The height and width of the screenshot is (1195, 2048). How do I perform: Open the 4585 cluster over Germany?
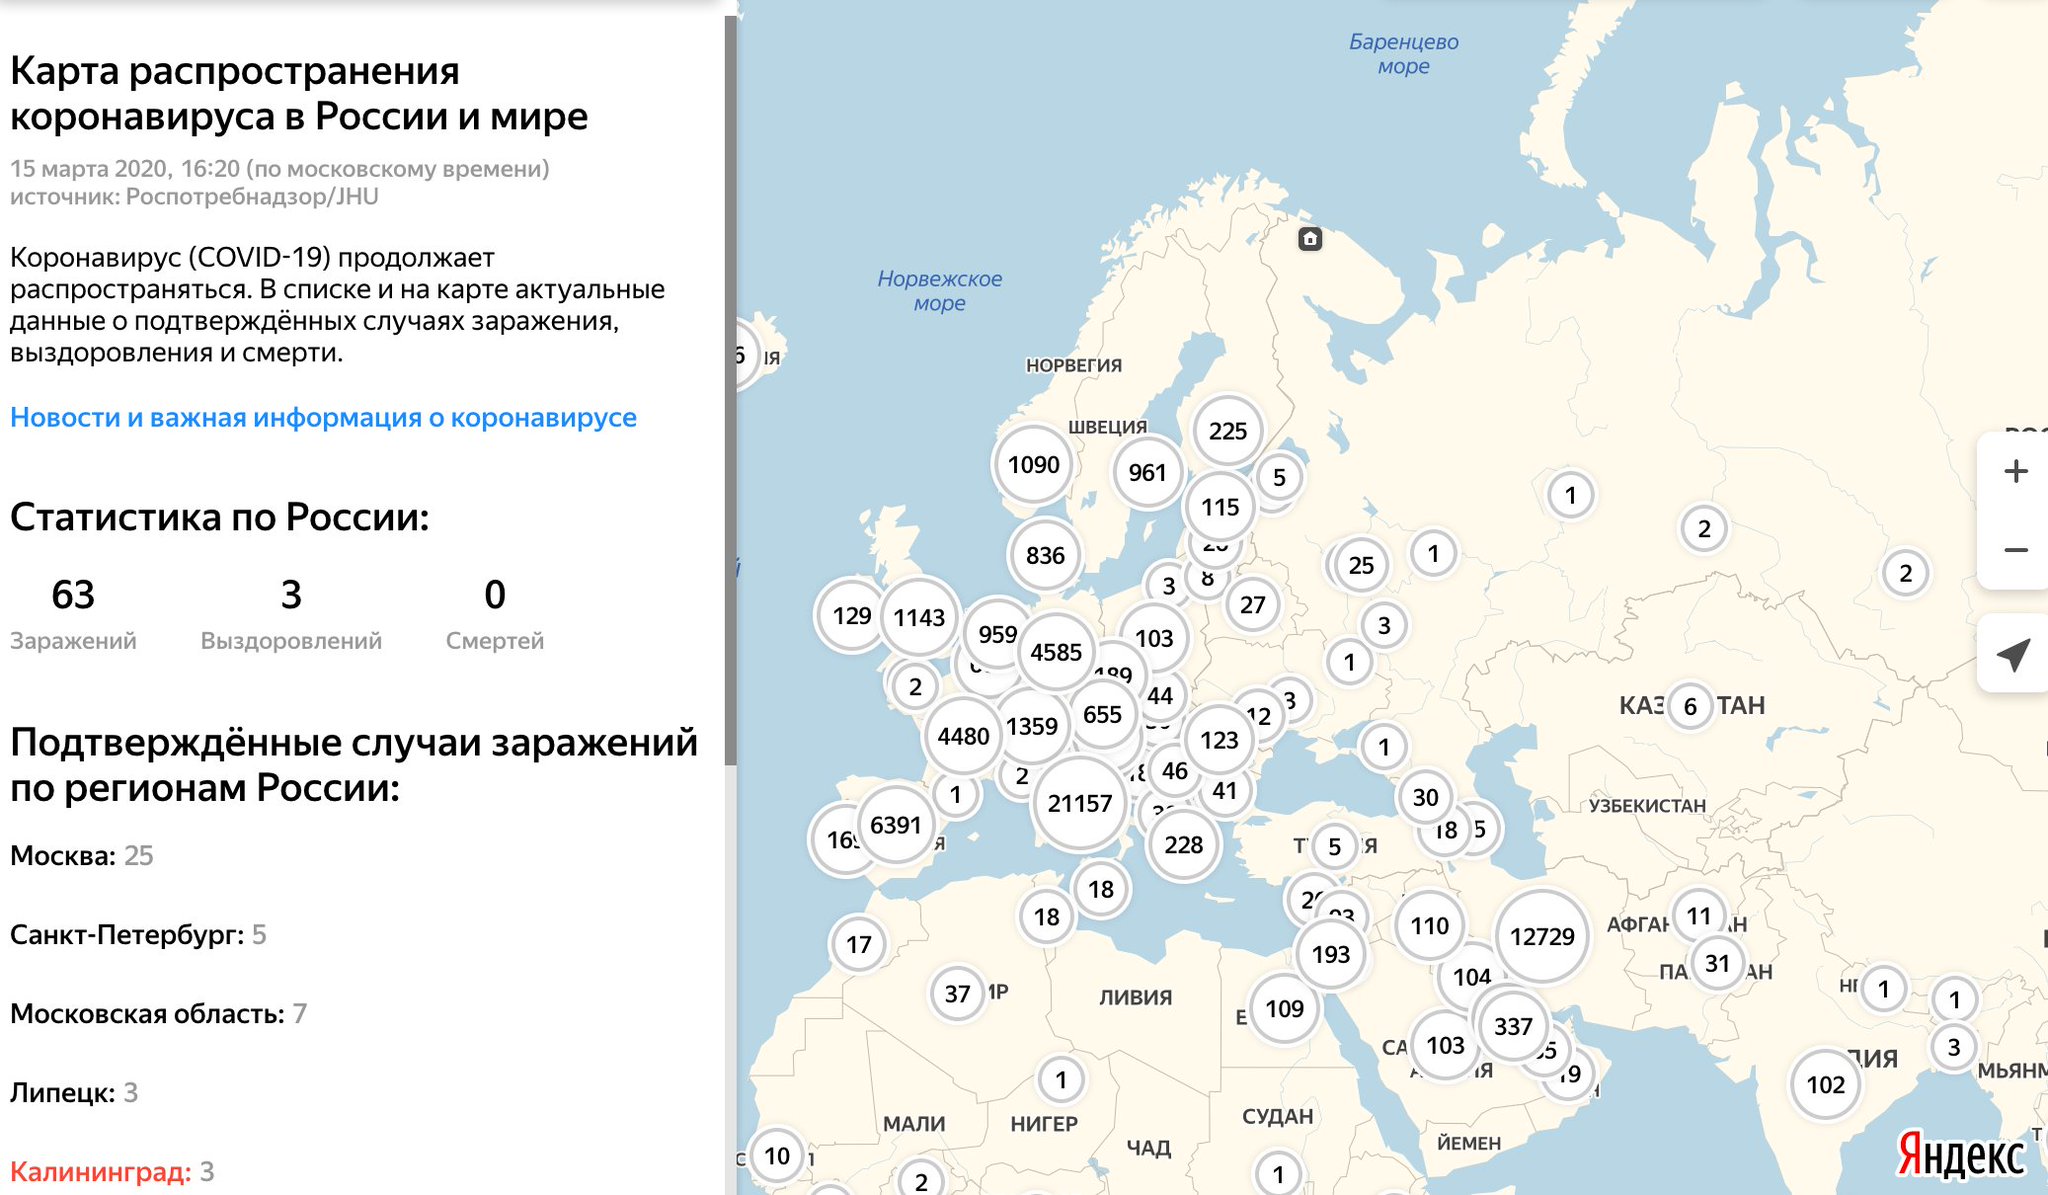pyautogui.click(x=1057, y=653)
